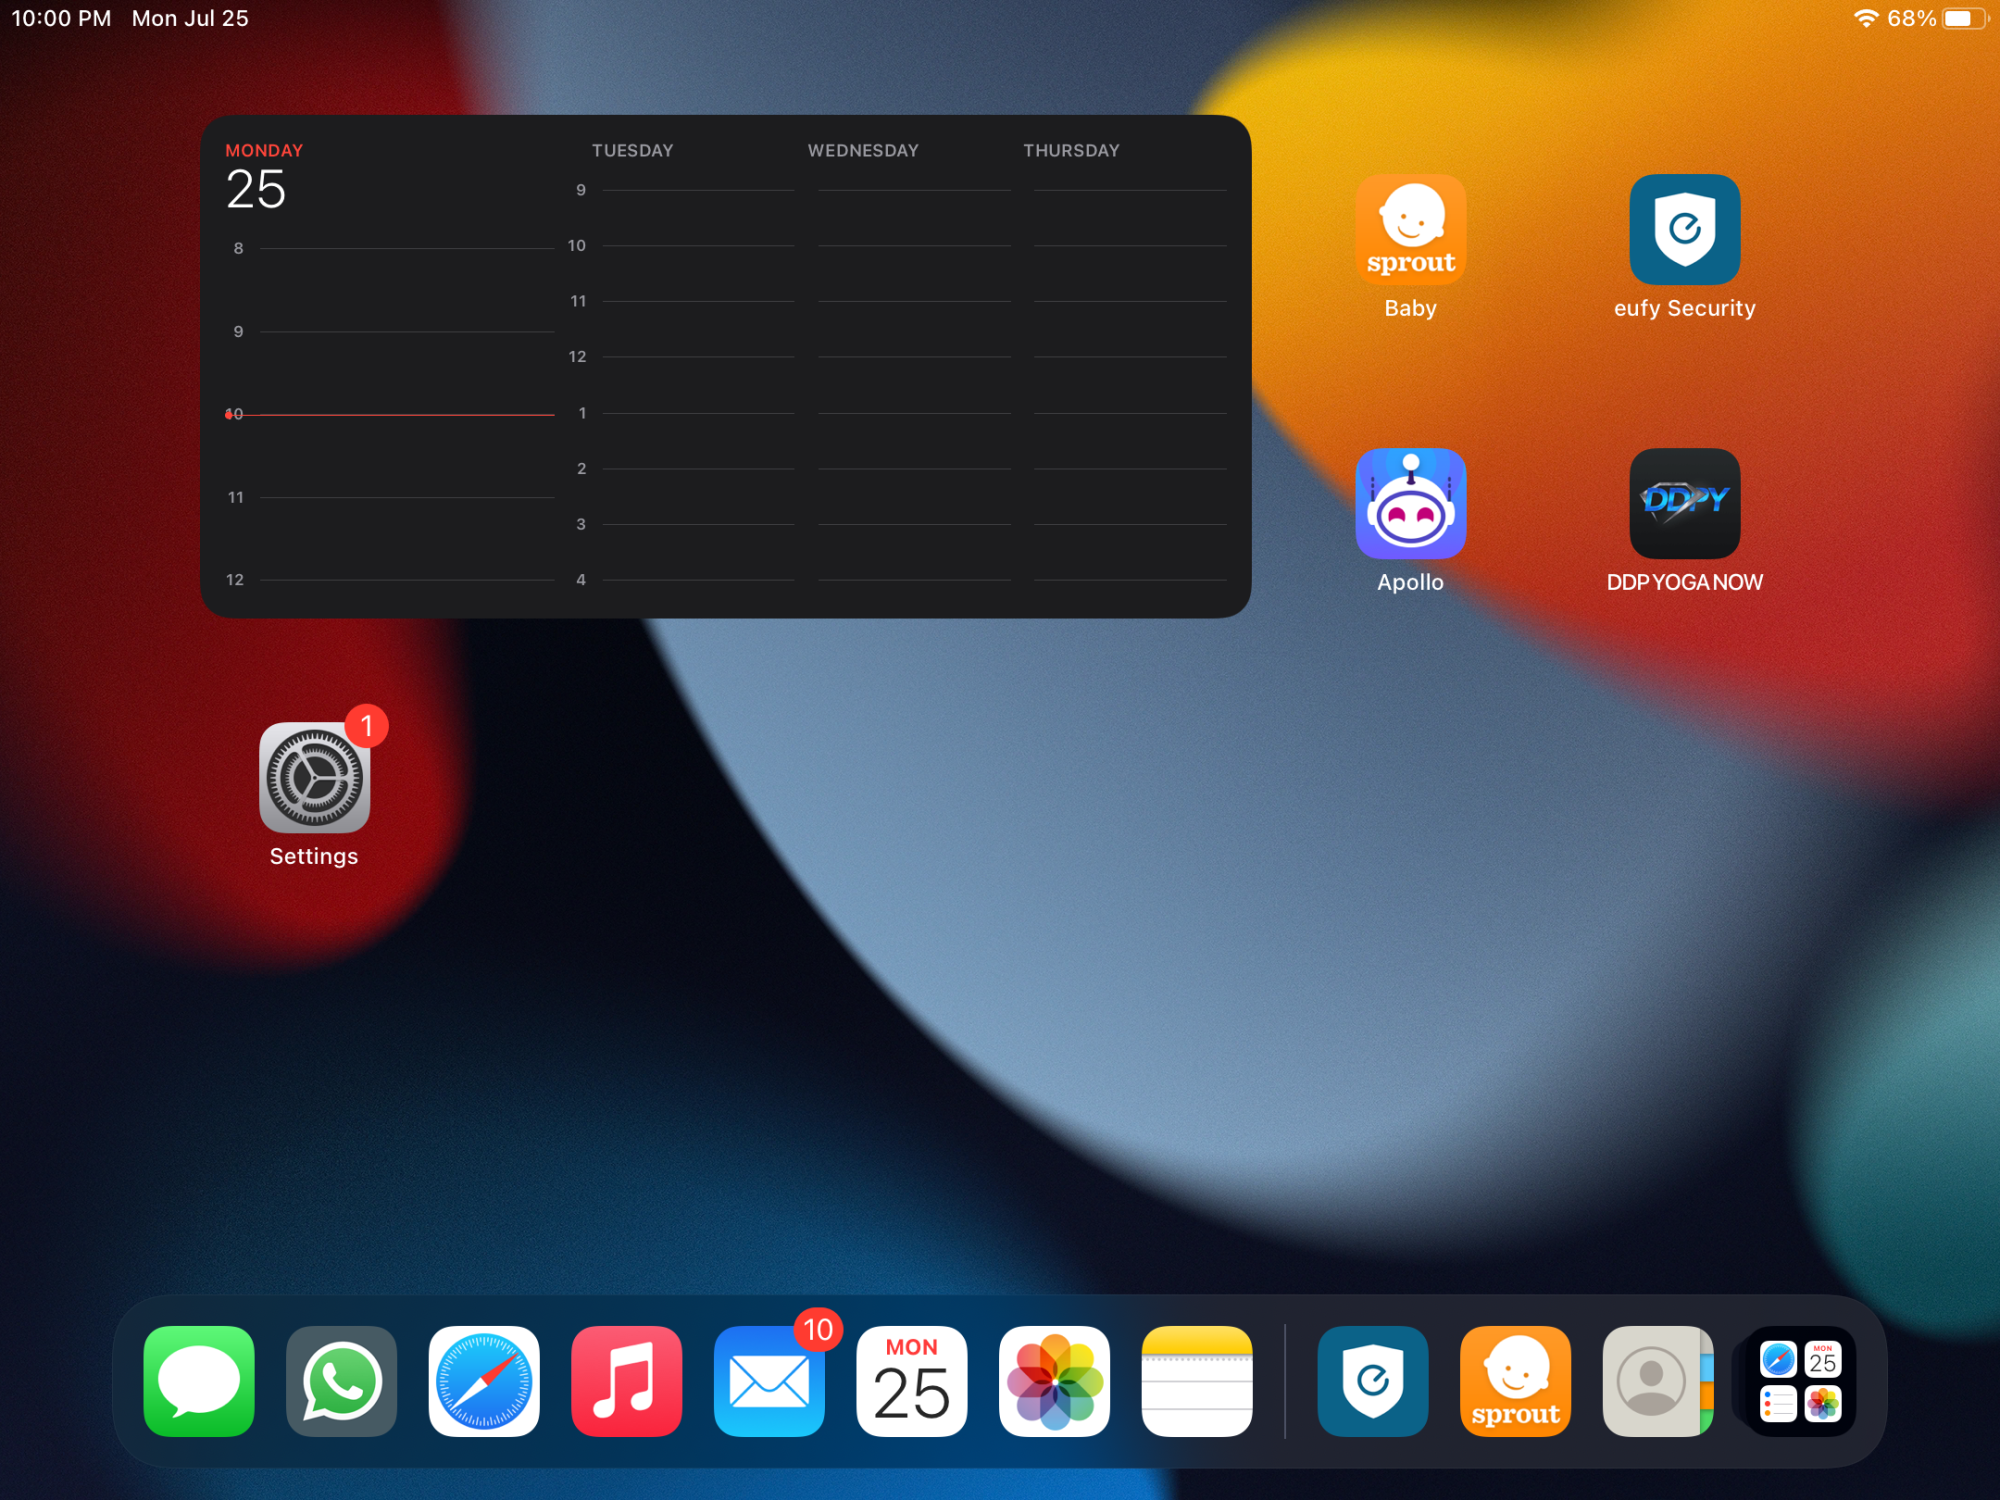
Task: Select the THURSDAY column in calendar widget
Action: pos(1071,150)
